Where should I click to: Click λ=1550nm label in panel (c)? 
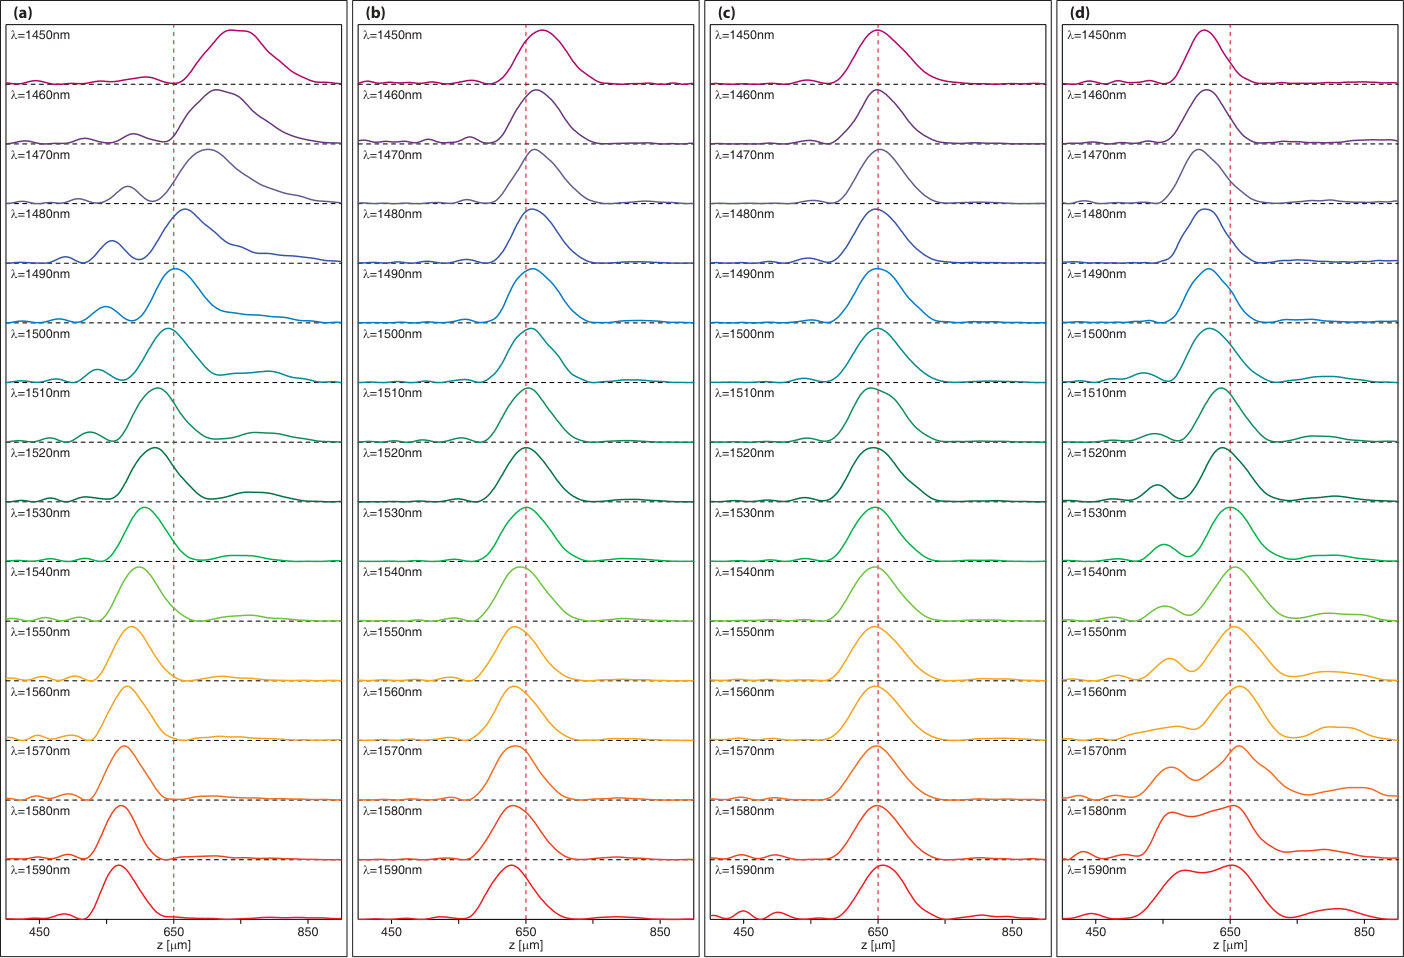[x=744, y=632]
